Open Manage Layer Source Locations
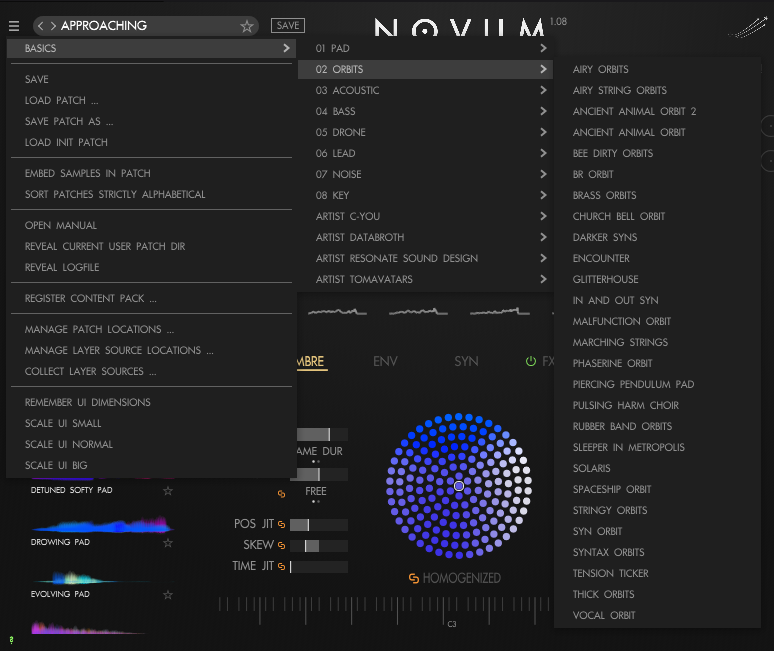The width and height of the screenshot is (774, 651). click(151, 350)
